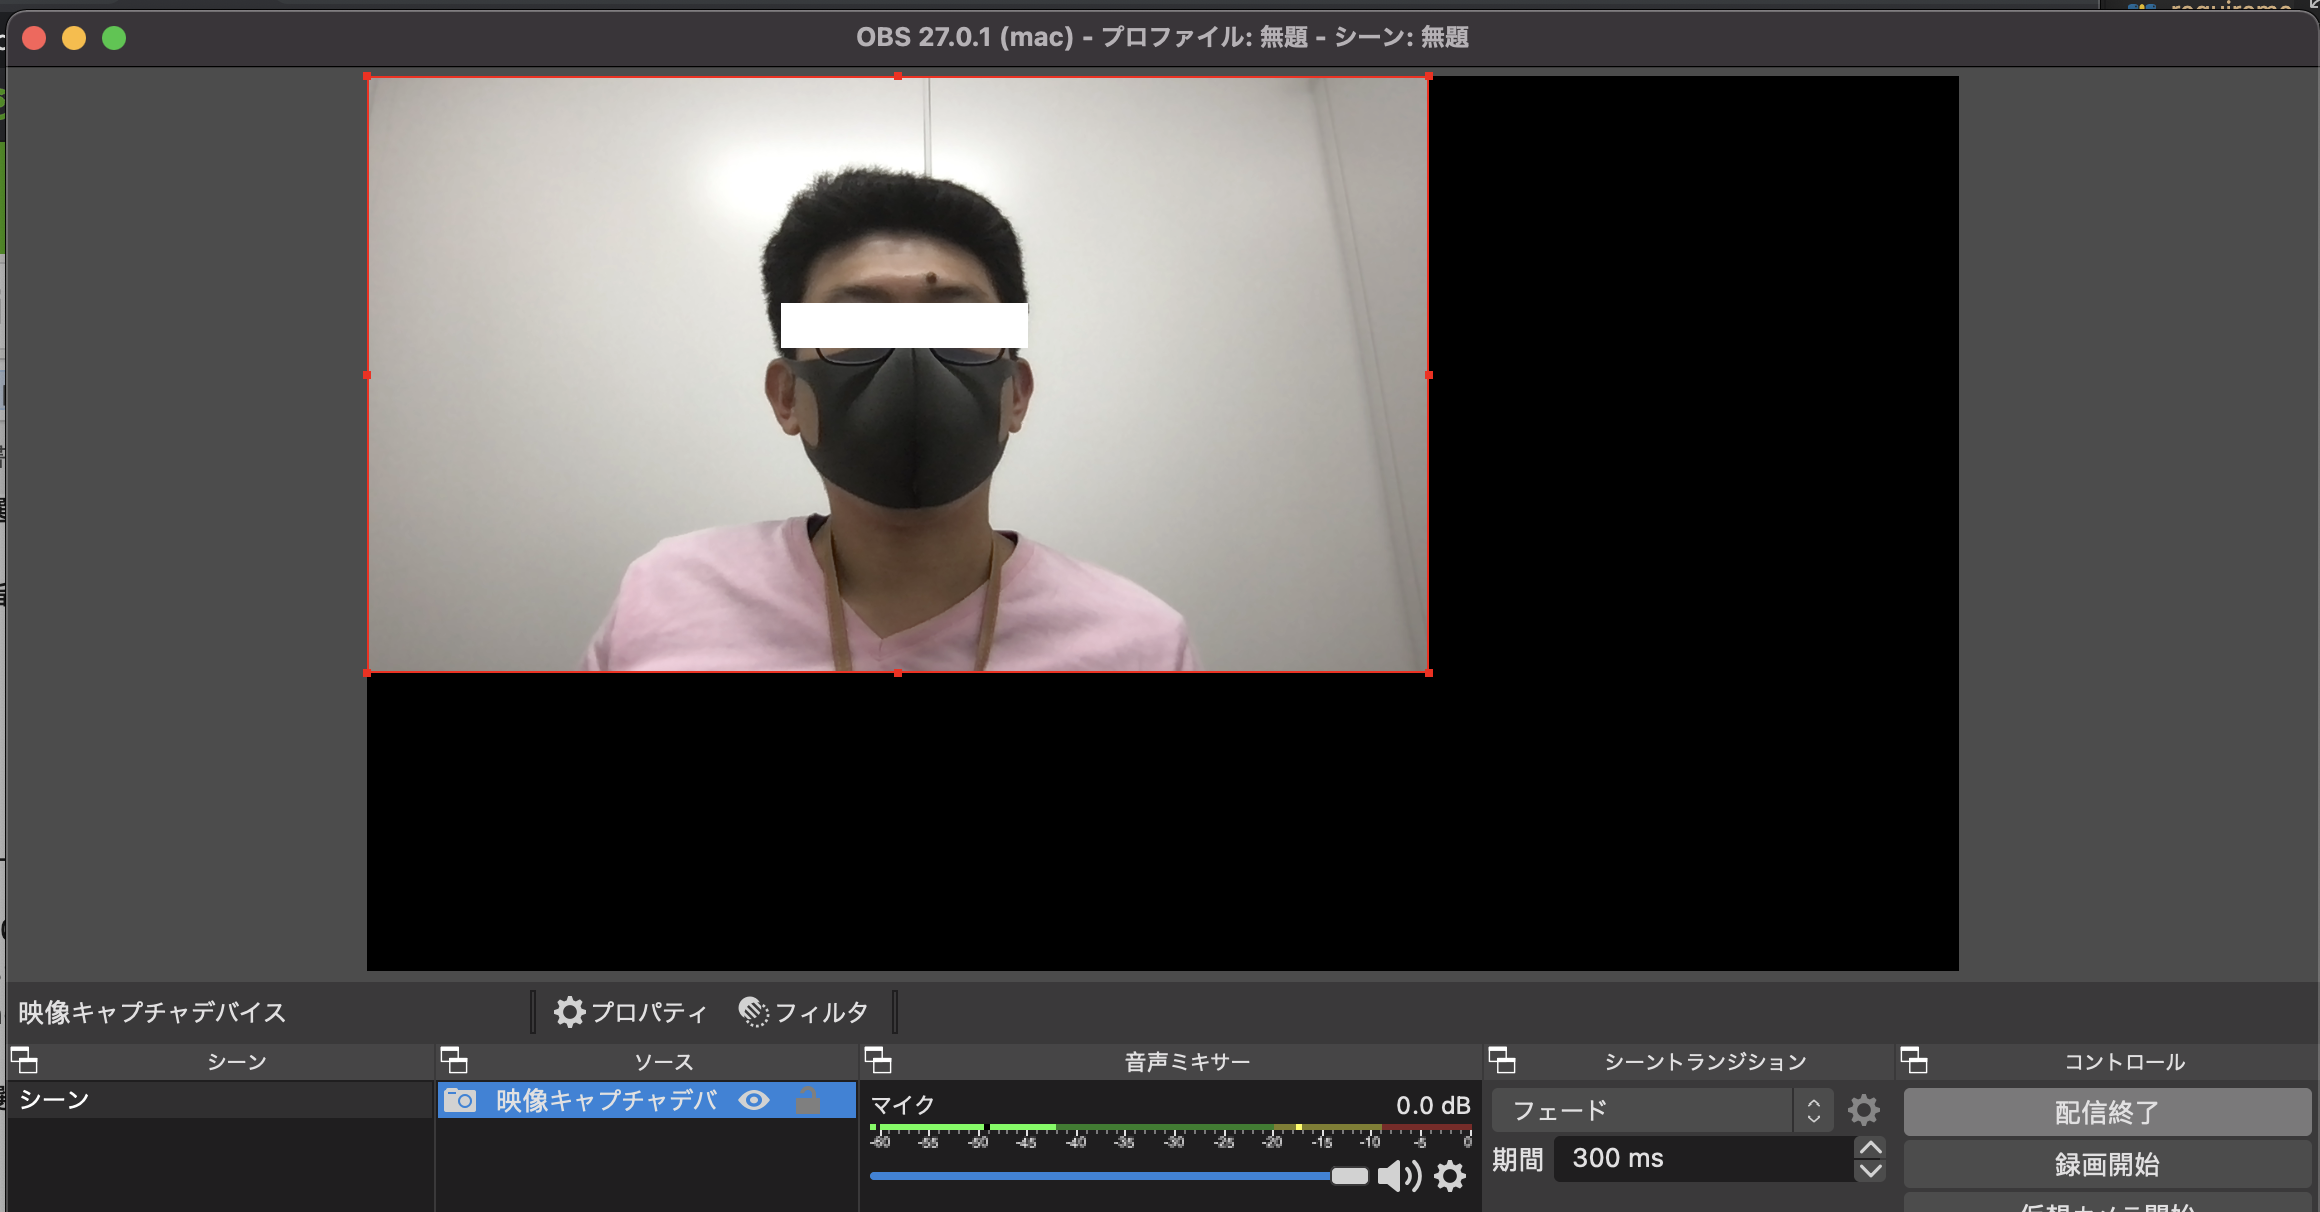Hide the 映像キャプチャデバ source with the eye toggle
2320x1212 pixels.
tap(754, 1100)
